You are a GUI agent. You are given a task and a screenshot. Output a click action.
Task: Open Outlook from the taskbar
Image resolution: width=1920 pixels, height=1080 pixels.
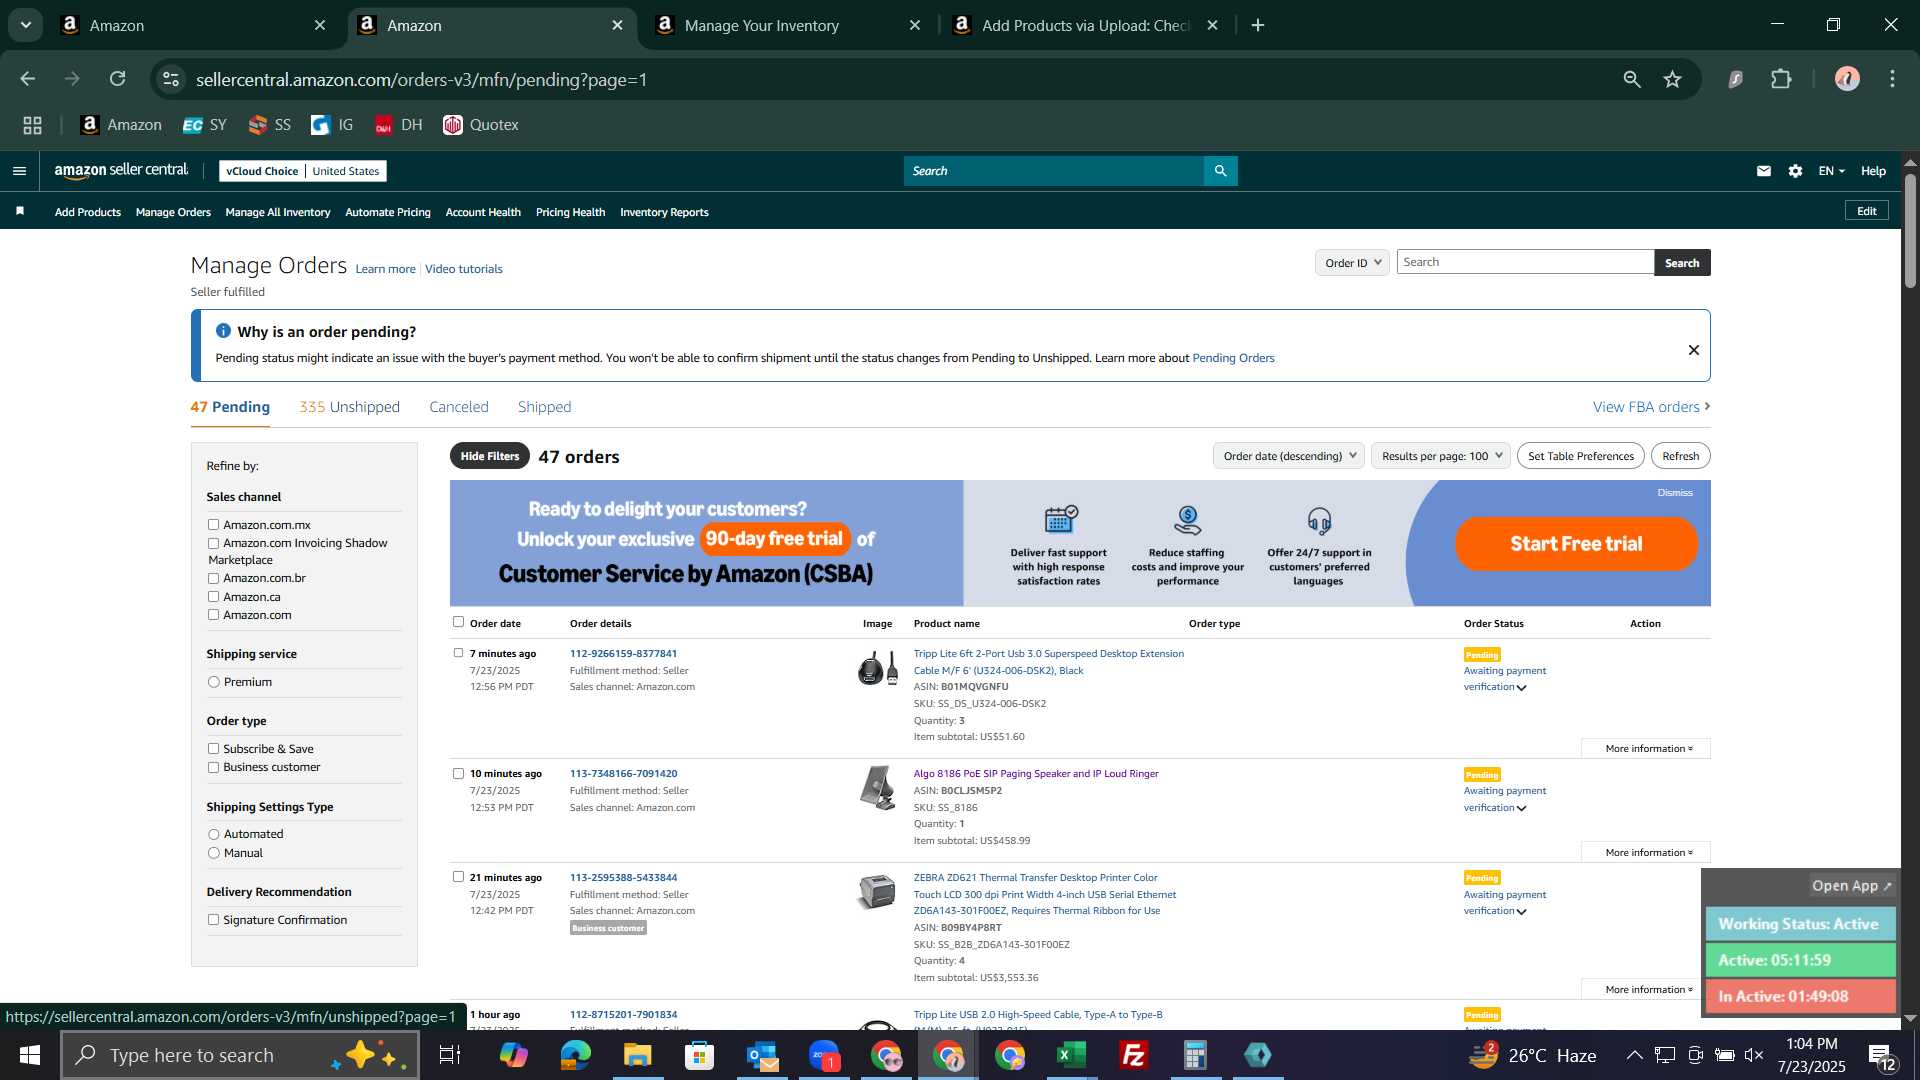[762, 1055]
